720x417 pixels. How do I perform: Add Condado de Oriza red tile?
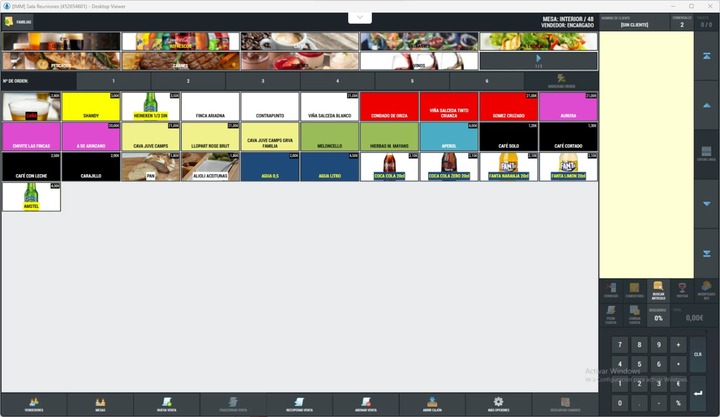[x=389, y=107]
